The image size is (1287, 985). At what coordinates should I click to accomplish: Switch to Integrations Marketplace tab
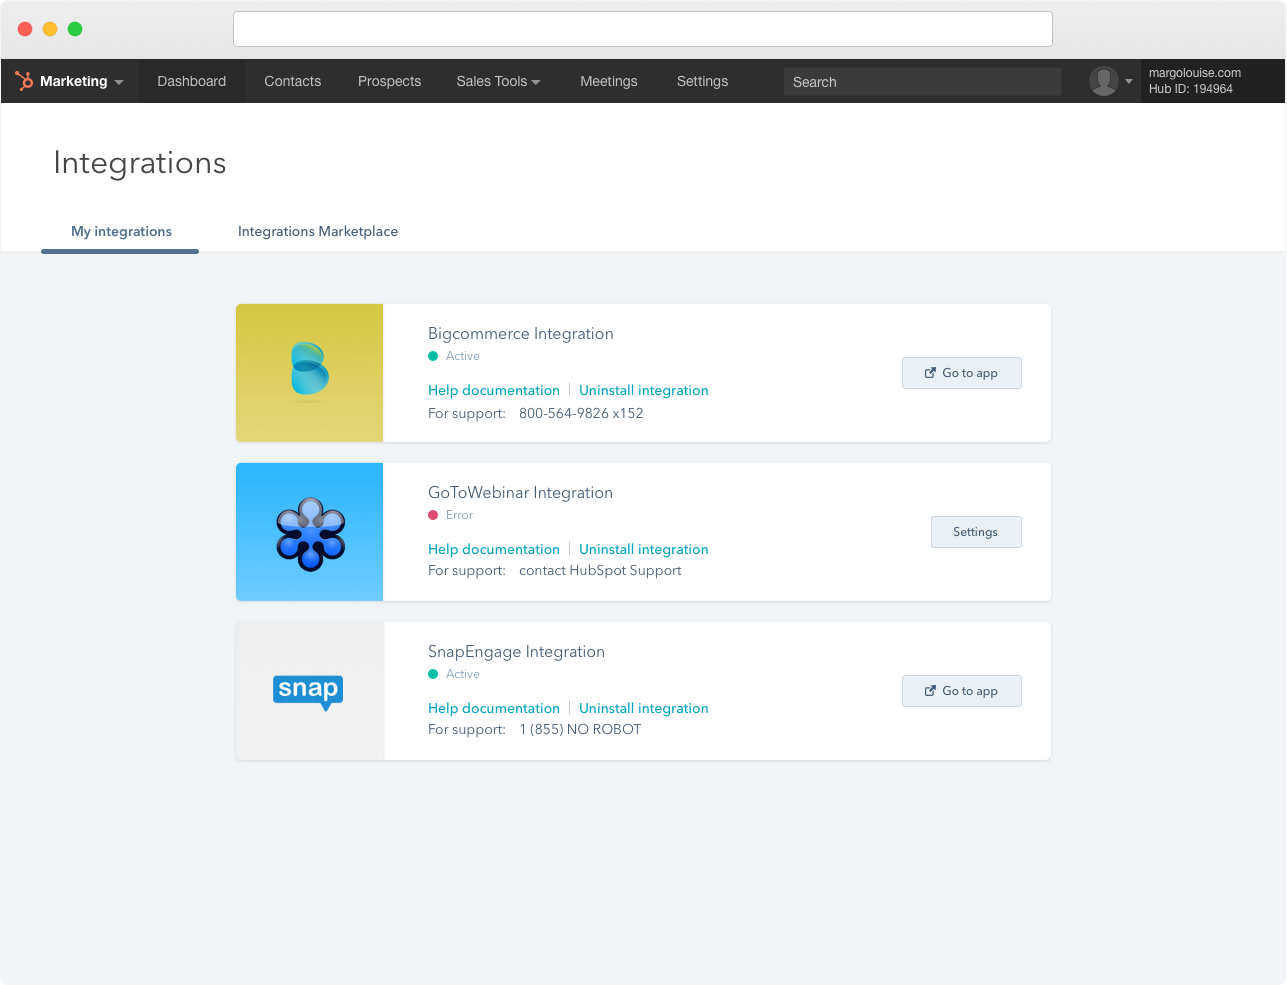[318, 231]
